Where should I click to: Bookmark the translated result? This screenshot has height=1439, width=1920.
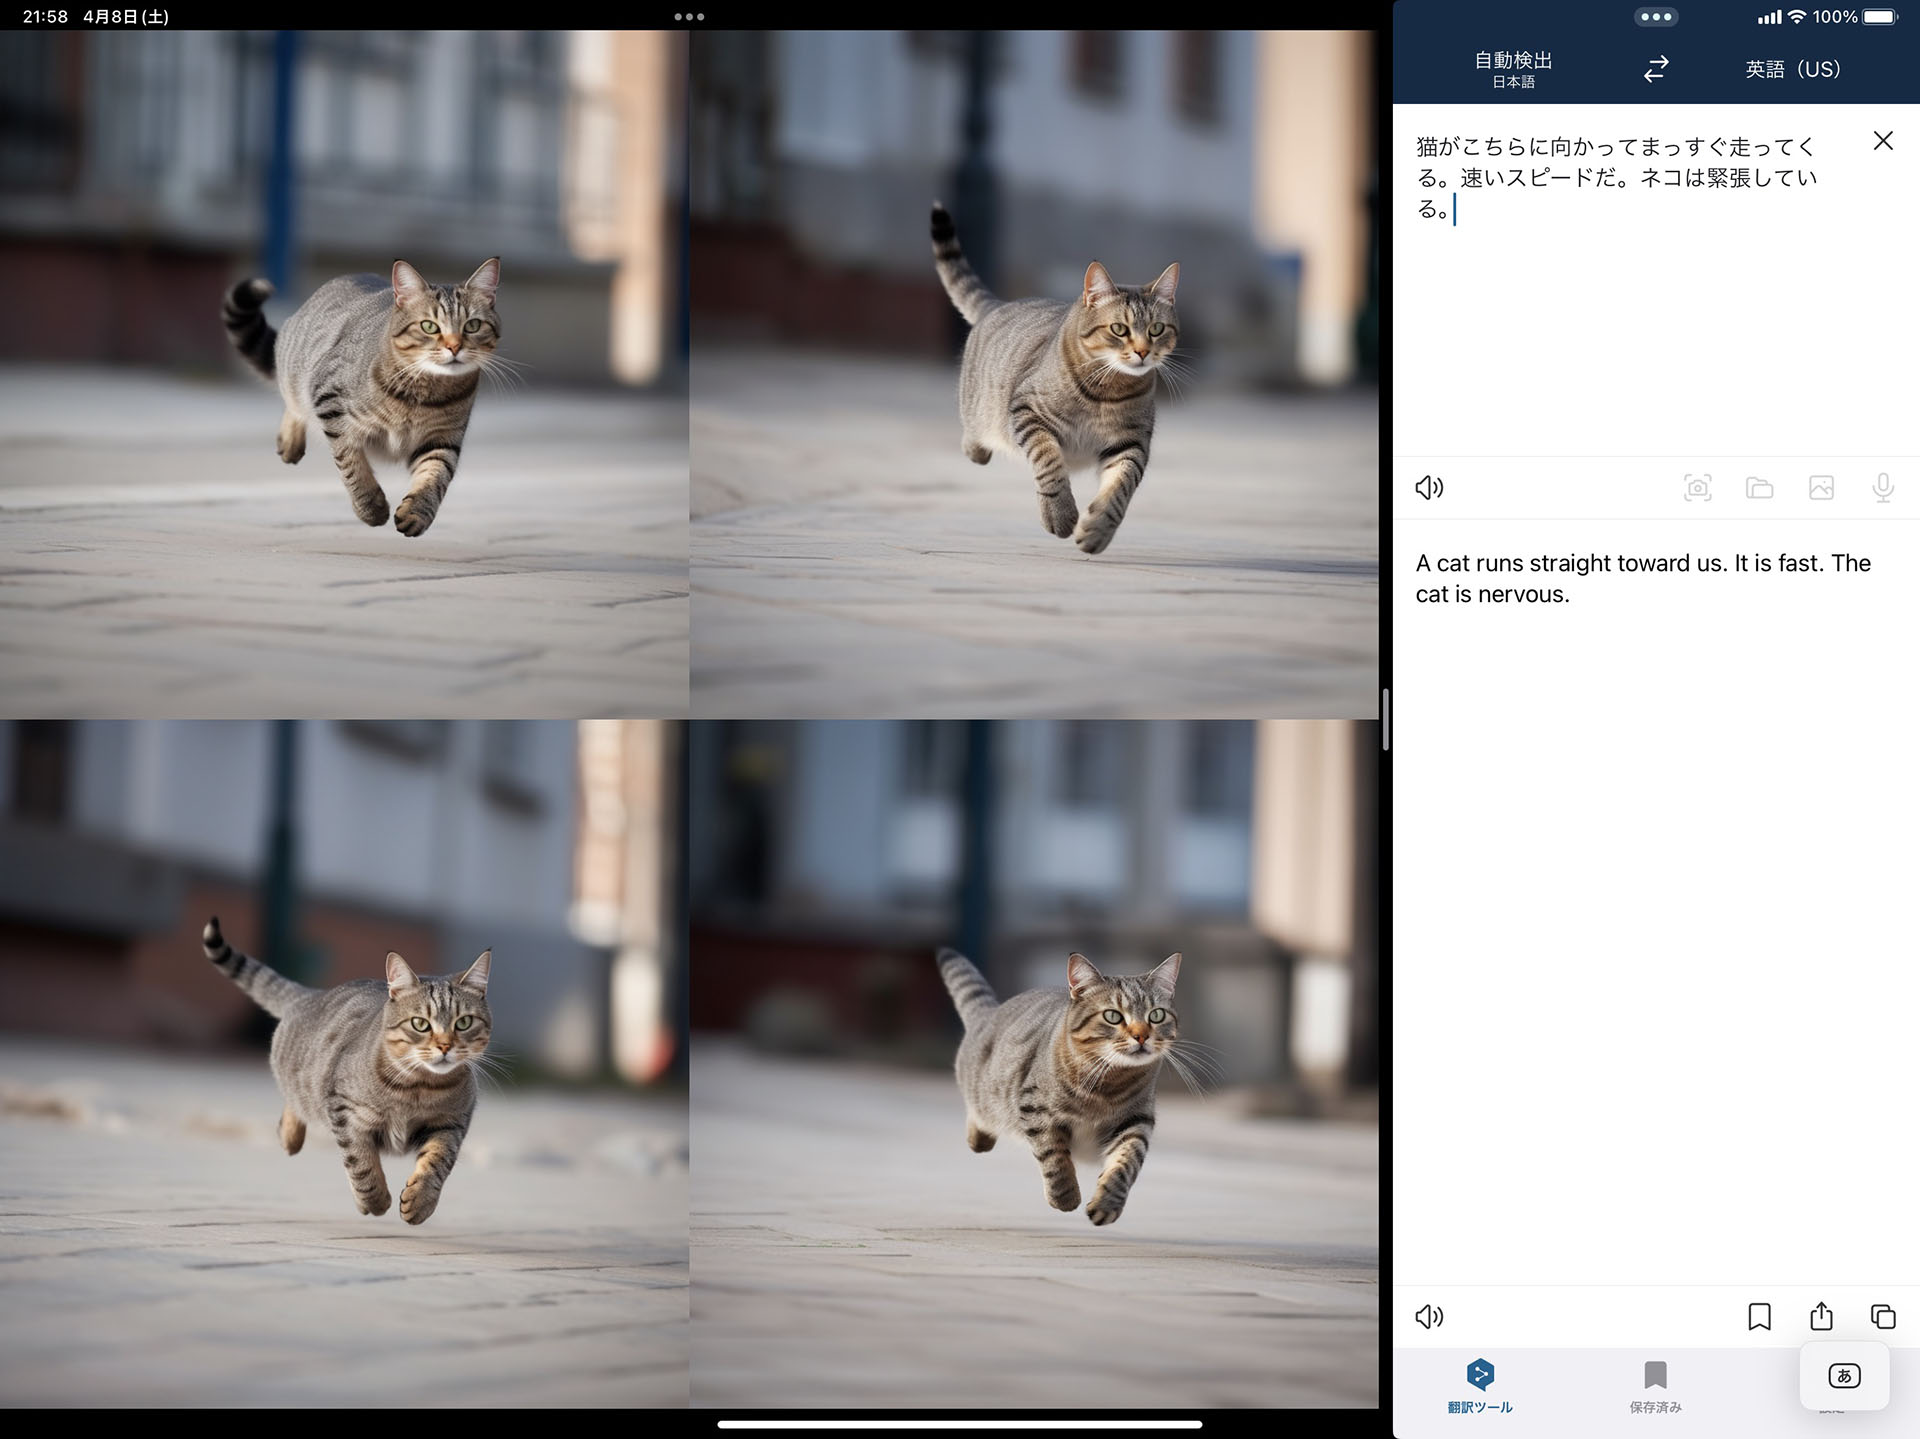click(1759, 1316)
